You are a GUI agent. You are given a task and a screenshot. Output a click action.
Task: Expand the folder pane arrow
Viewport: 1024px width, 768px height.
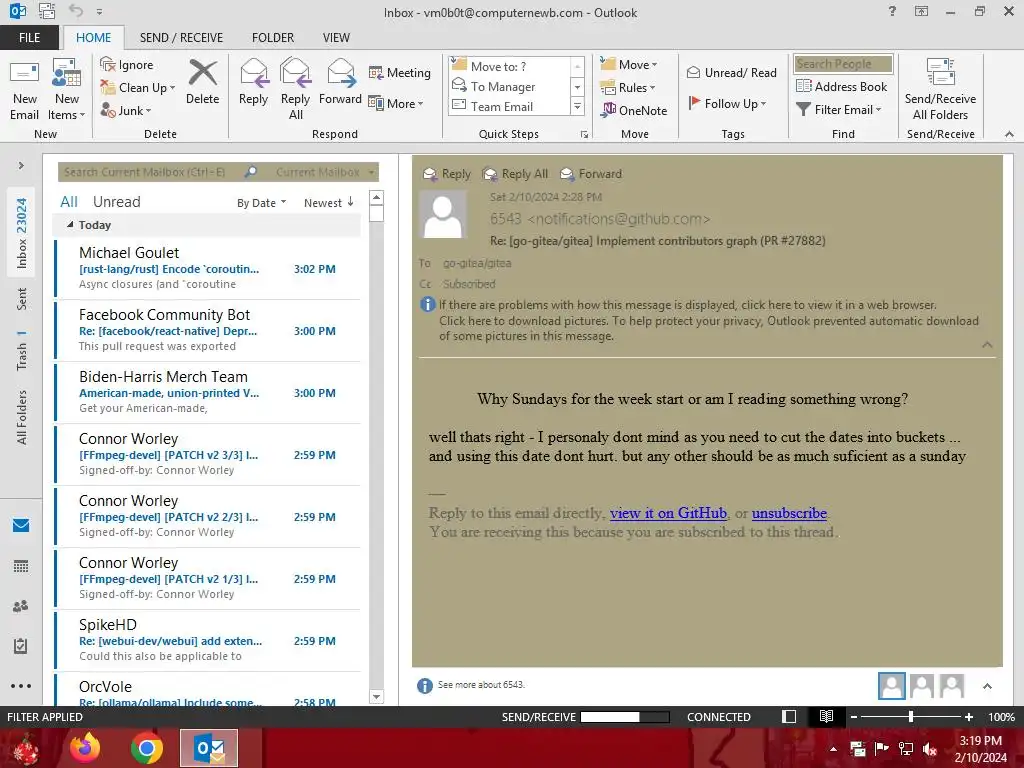point(21,166)
